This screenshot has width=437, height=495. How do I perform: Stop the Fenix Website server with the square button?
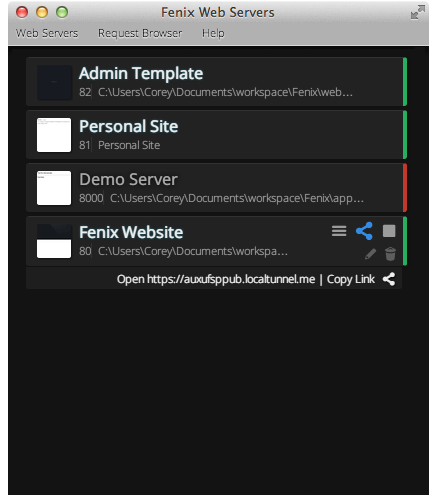(389, 231)
